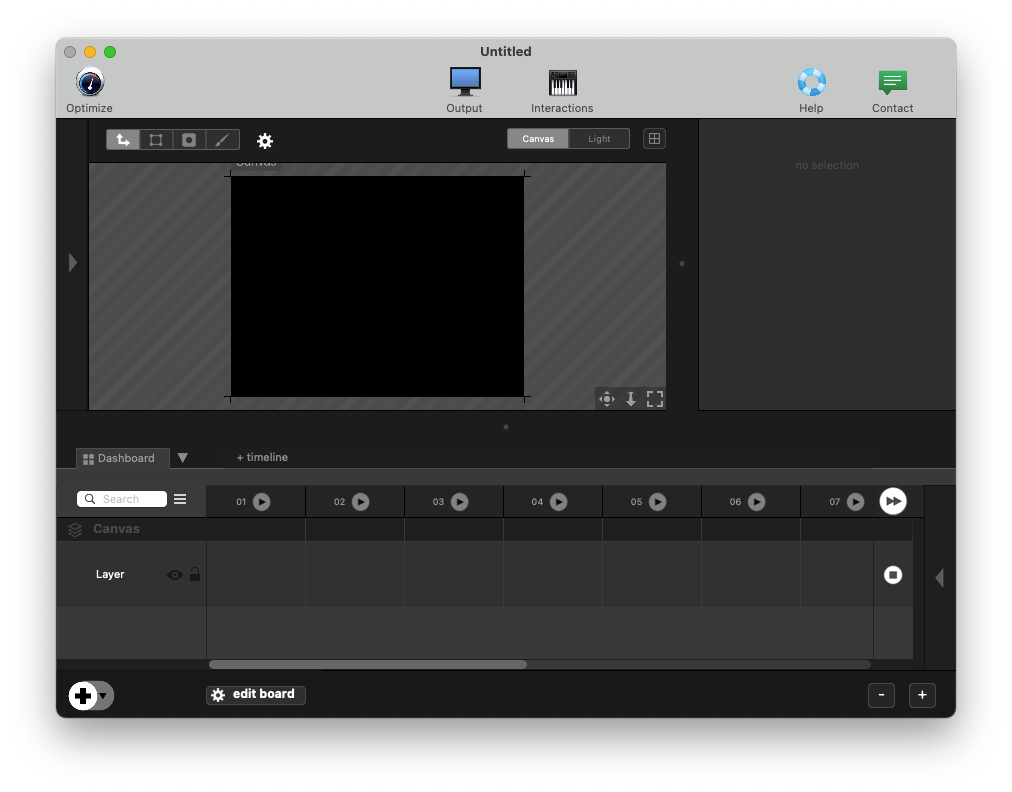Viewport: 1012px width, 792px height.
Task: Open the add-item dropdown arrow
Action: click(x=103, y=696)
